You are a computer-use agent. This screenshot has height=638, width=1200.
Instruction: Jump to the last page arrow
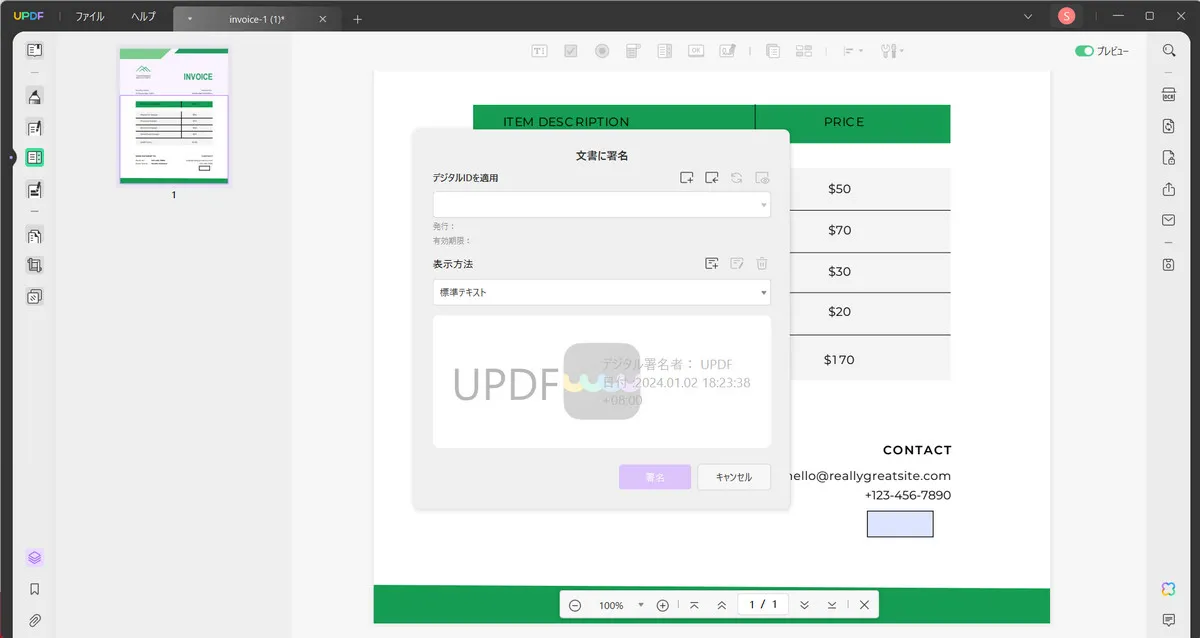click(x=832, y=605)
